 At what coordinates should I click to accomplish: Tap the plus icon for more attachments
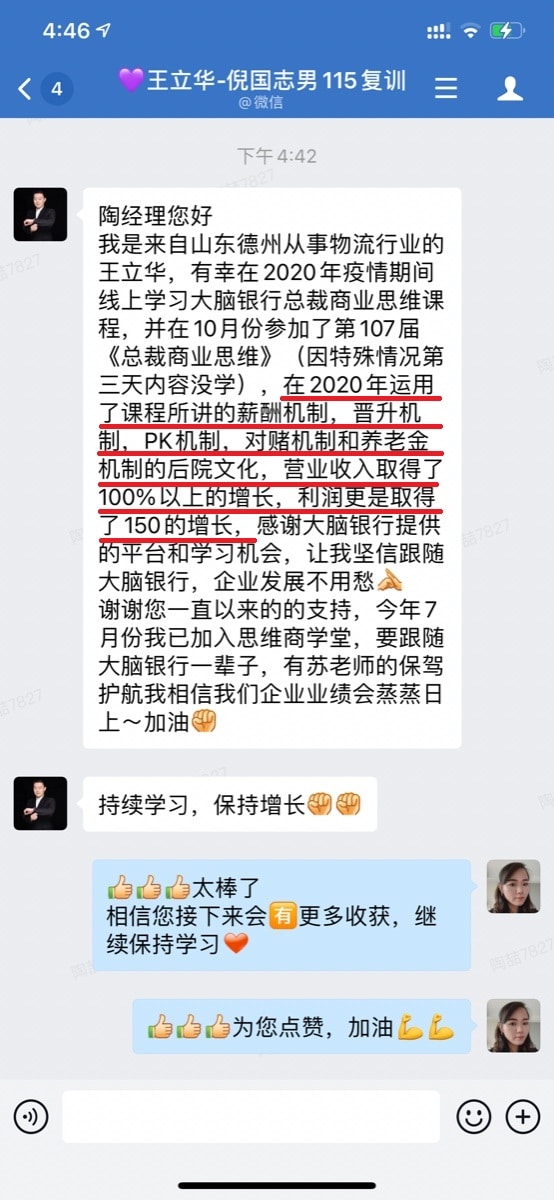(523, 1116)
